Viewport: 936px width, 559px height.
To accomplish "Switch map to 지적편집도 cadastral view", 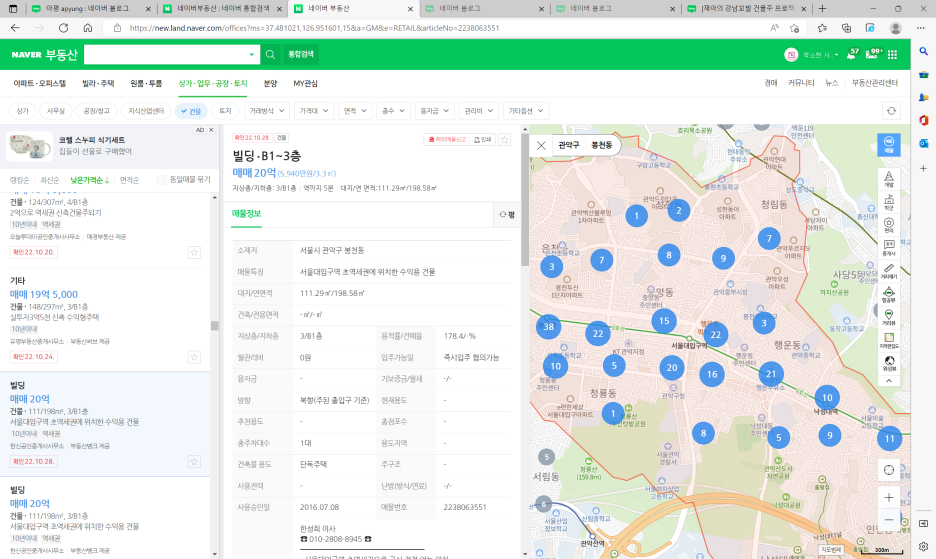I will [888, 340].
